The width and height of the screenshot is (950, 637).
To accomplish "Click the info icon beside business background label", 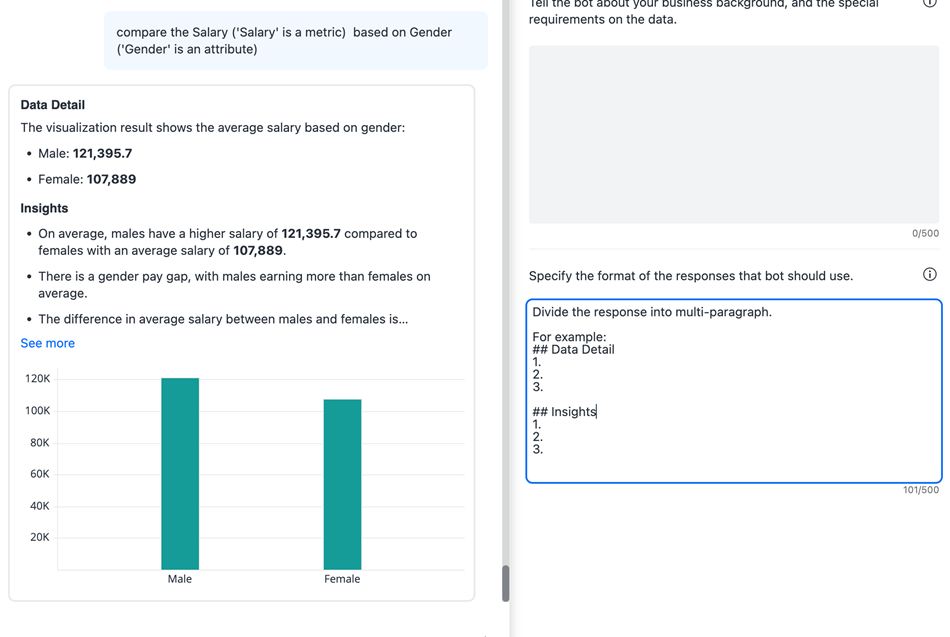I will pyautogui.click(x=929, y=3).
